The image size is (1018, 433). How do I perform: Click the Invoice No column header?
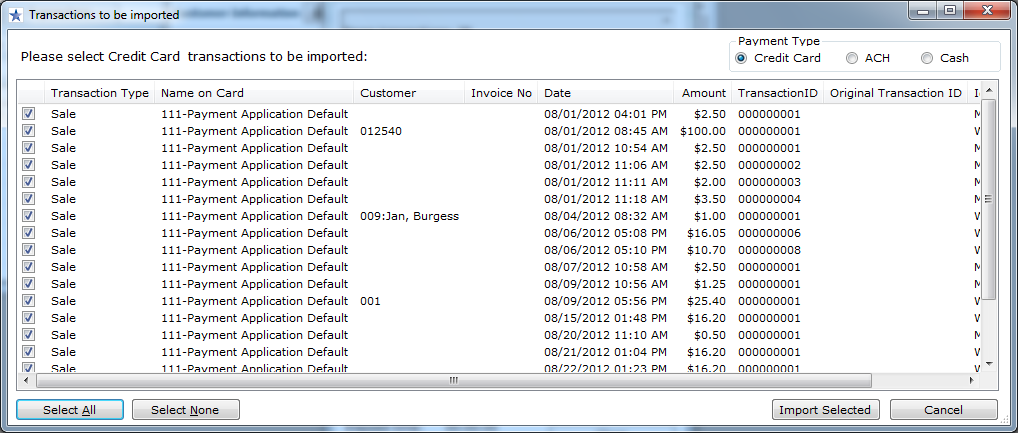tap(500, 93)
